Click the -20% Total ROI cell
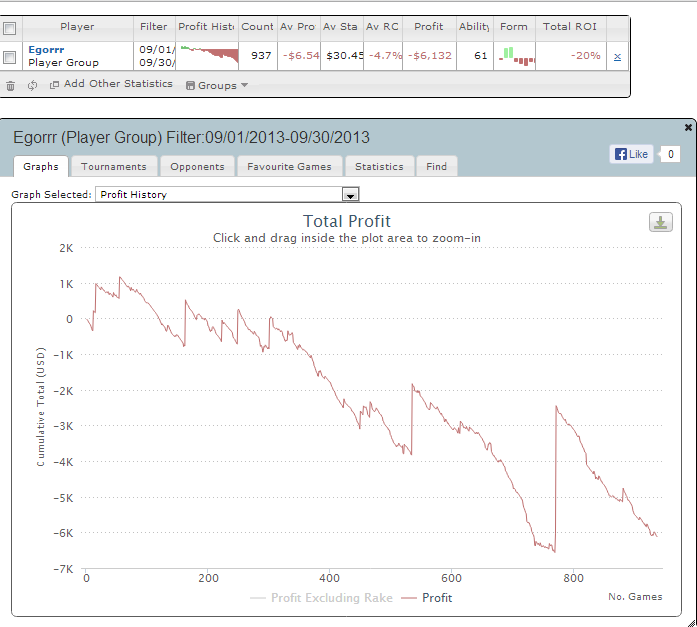The image size is (697, 627). (571, 56)
